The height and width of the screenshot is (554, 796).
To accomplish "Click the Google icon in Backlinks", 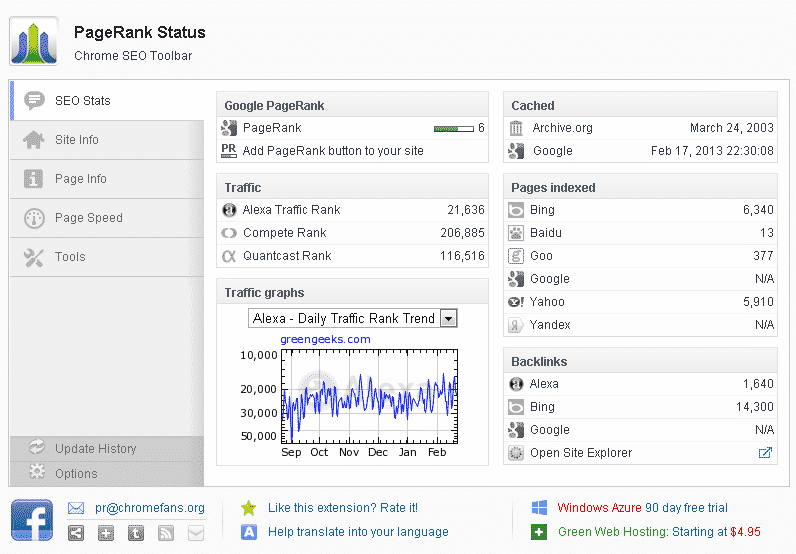I will 516,430.
